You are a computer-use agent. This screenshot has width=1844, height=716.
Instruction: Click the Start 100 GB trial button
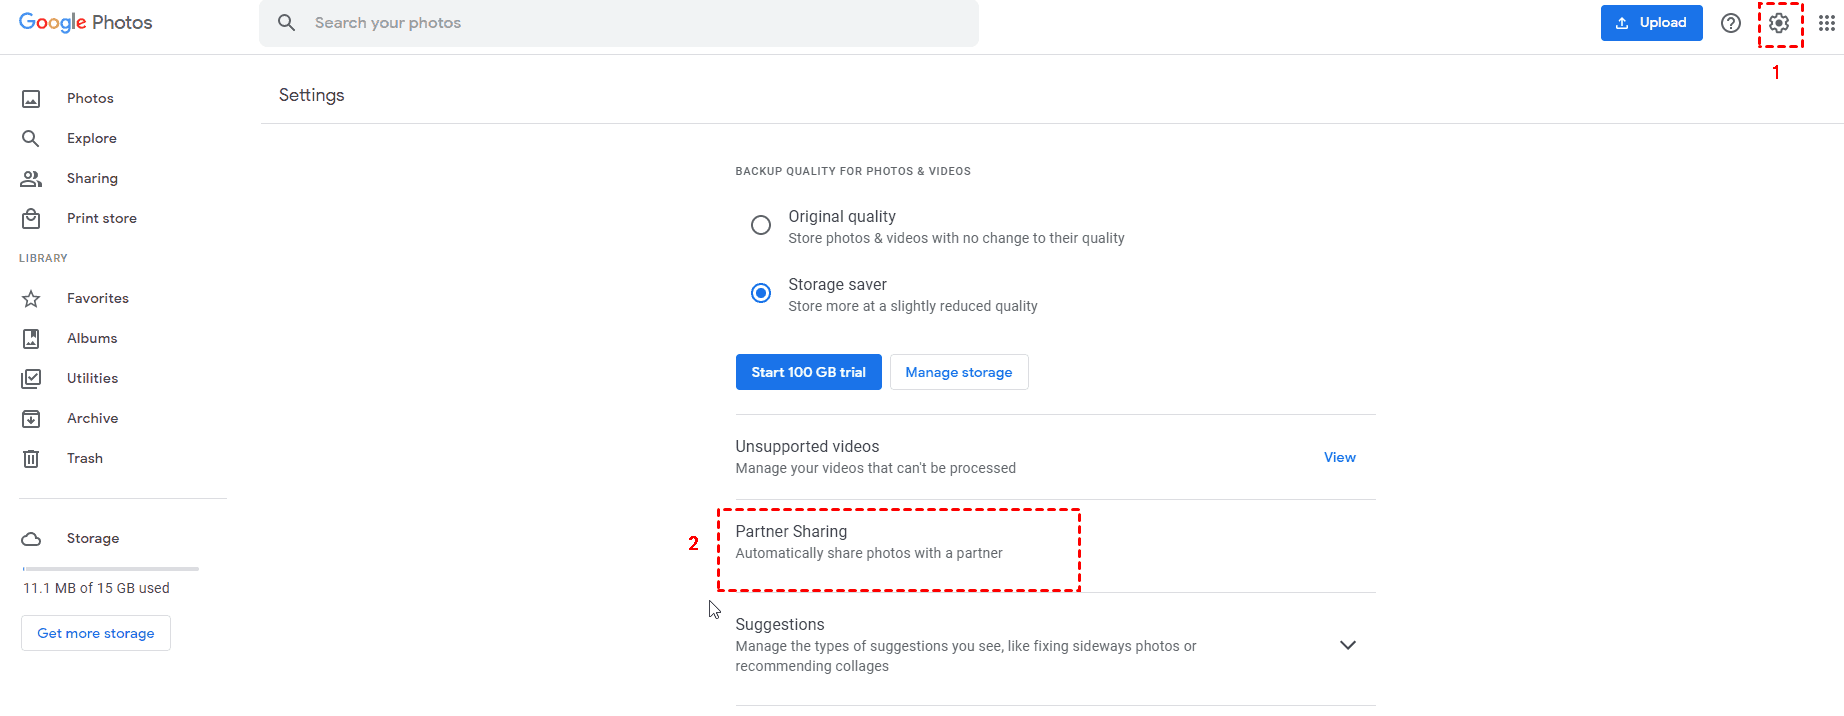point(808,372)
